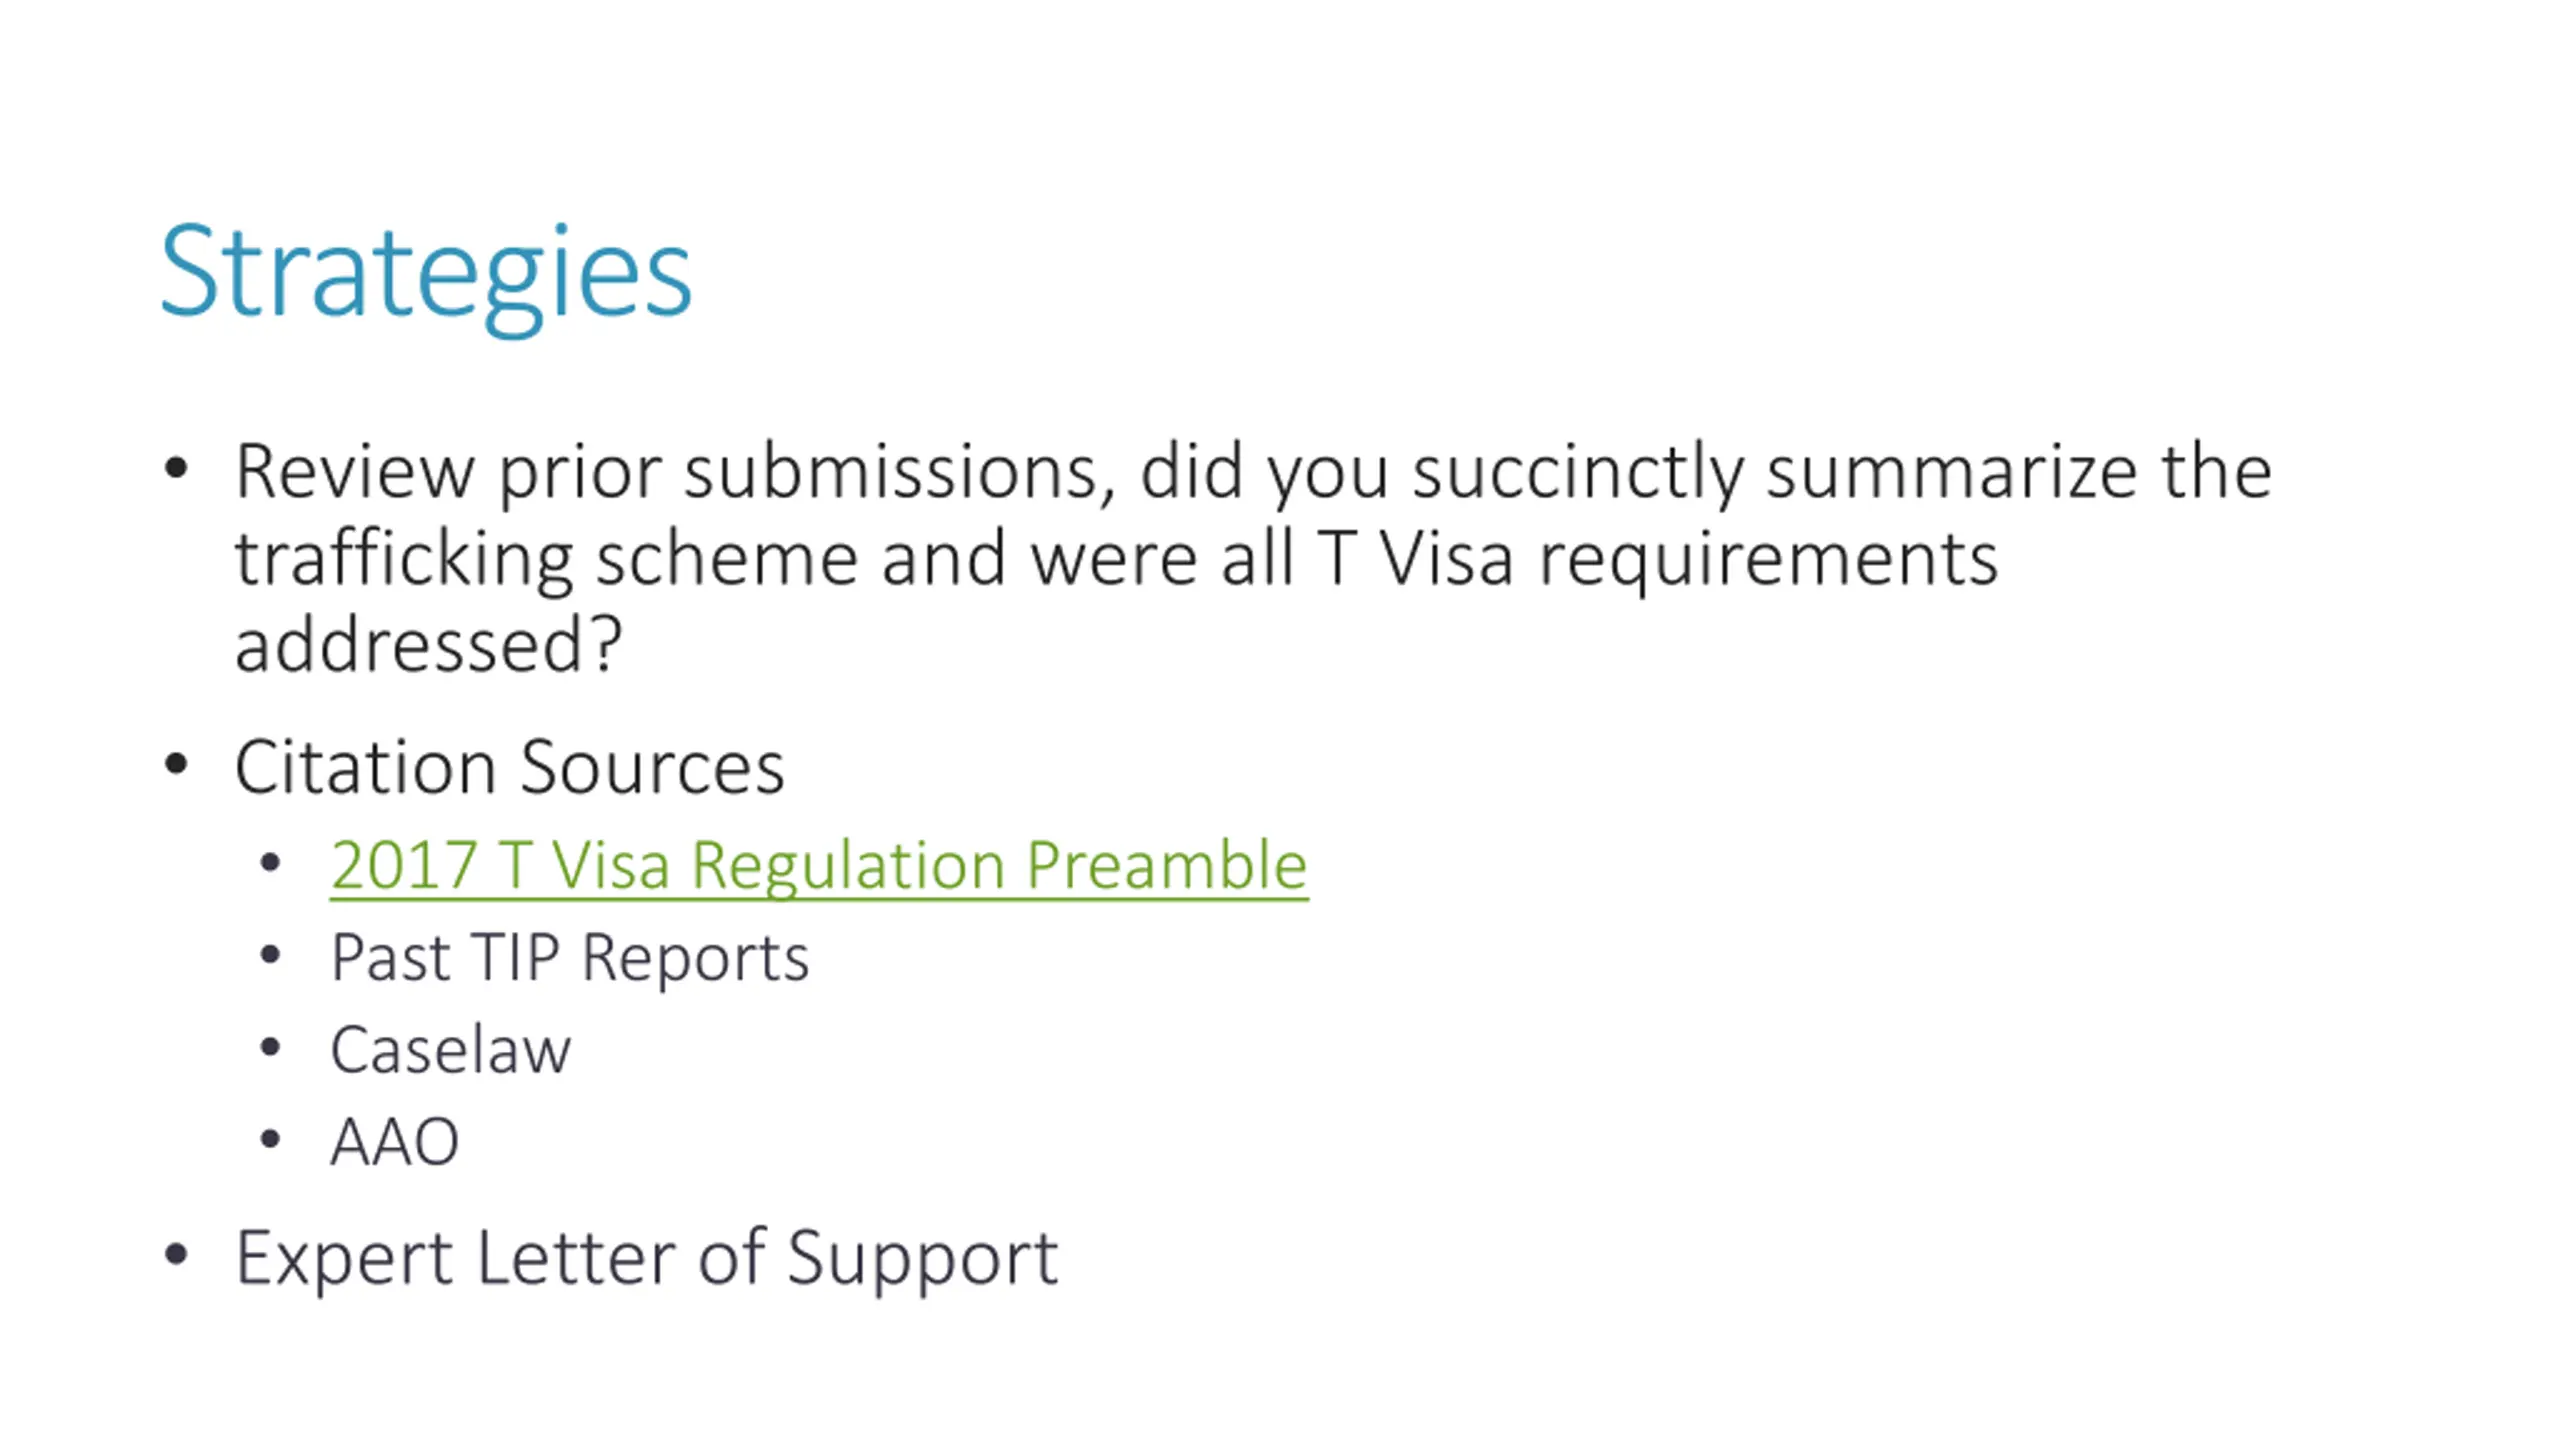This screenshot has width=2560, height=1440.
Task: Click the bullet dot before 'Review prior submissions'
Action: click(x=176, y=468)
